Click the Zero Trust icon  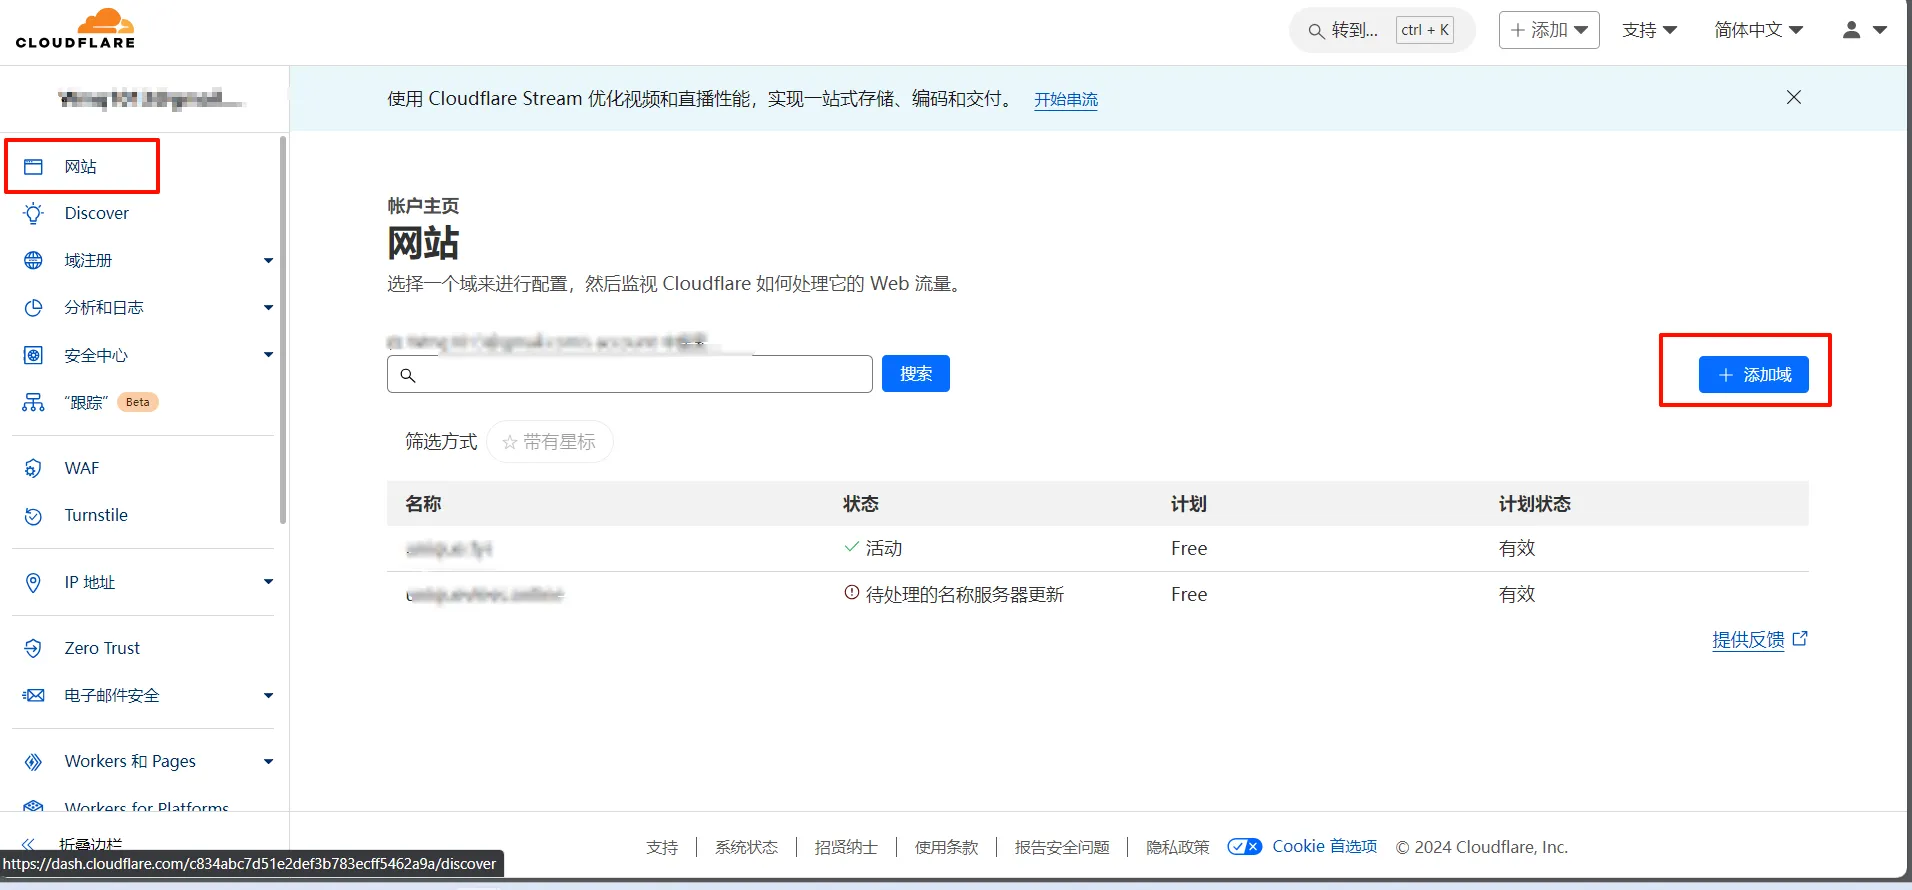coord(34,648)
